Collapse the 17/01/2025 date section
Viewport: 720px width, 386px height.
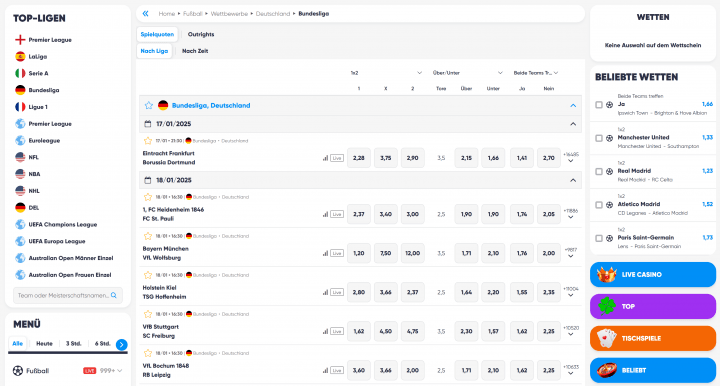pyautogui.click(x=573, y=124)
